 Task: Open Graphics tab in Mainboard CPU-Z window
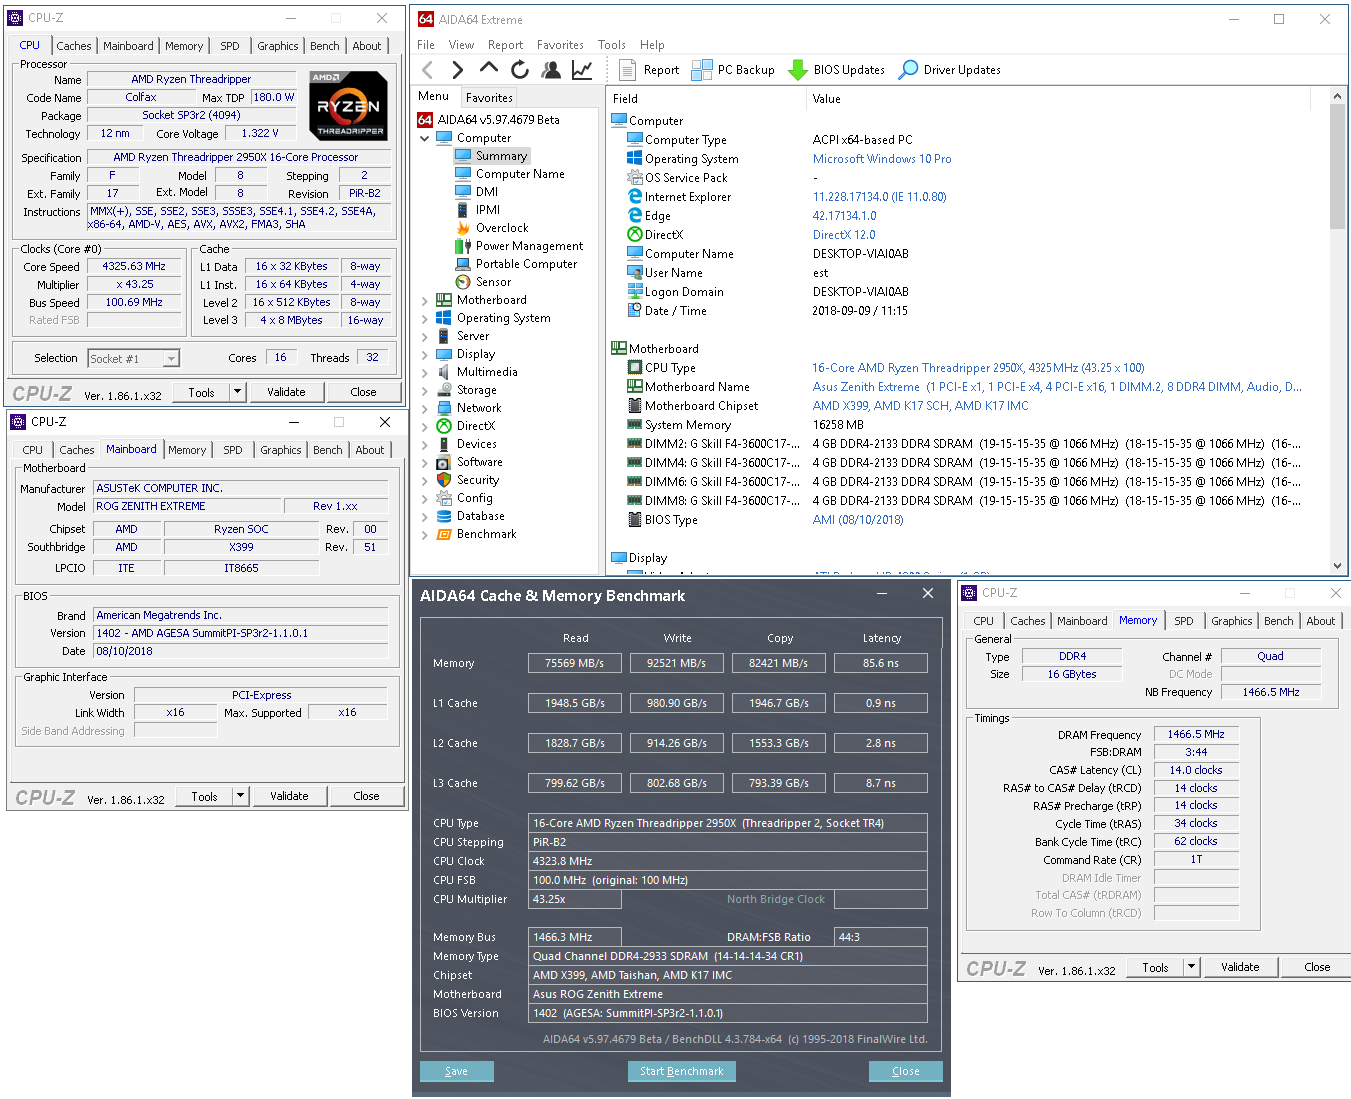pyautogui.click(x=281, y=450)
